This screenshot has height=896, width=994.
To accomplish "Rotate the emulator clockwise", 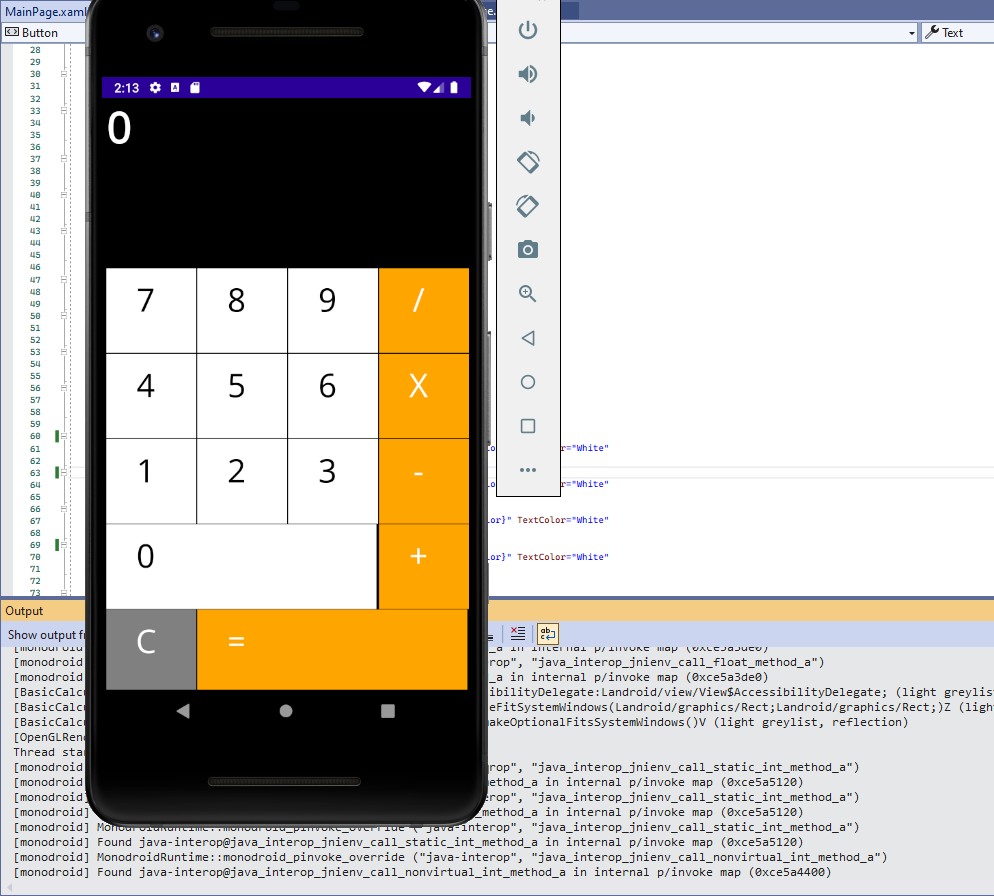I will (528, 205).
